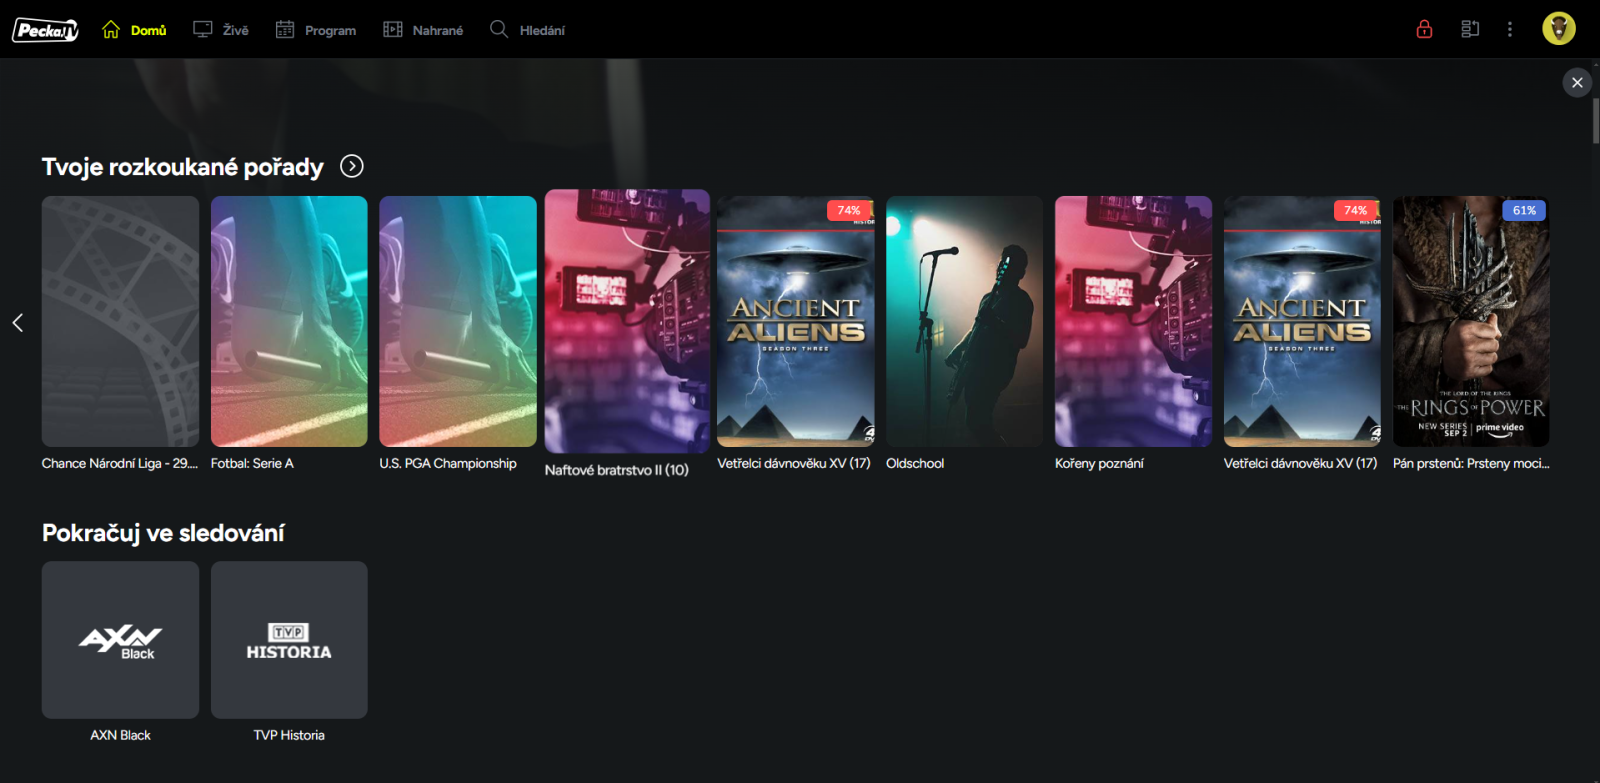Switch to Živě live TV
Screen dimensions: 1600x783
pyautogui.click(x=221, y=30)
